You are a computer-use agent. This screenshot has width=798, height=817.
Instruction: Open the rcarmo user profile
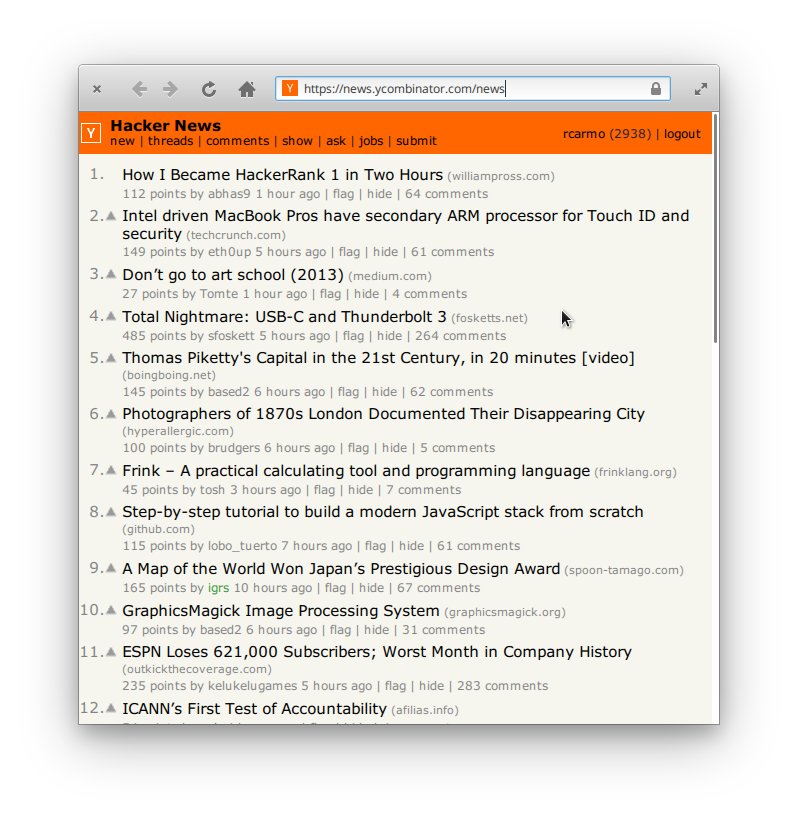[x=584, y=134]
